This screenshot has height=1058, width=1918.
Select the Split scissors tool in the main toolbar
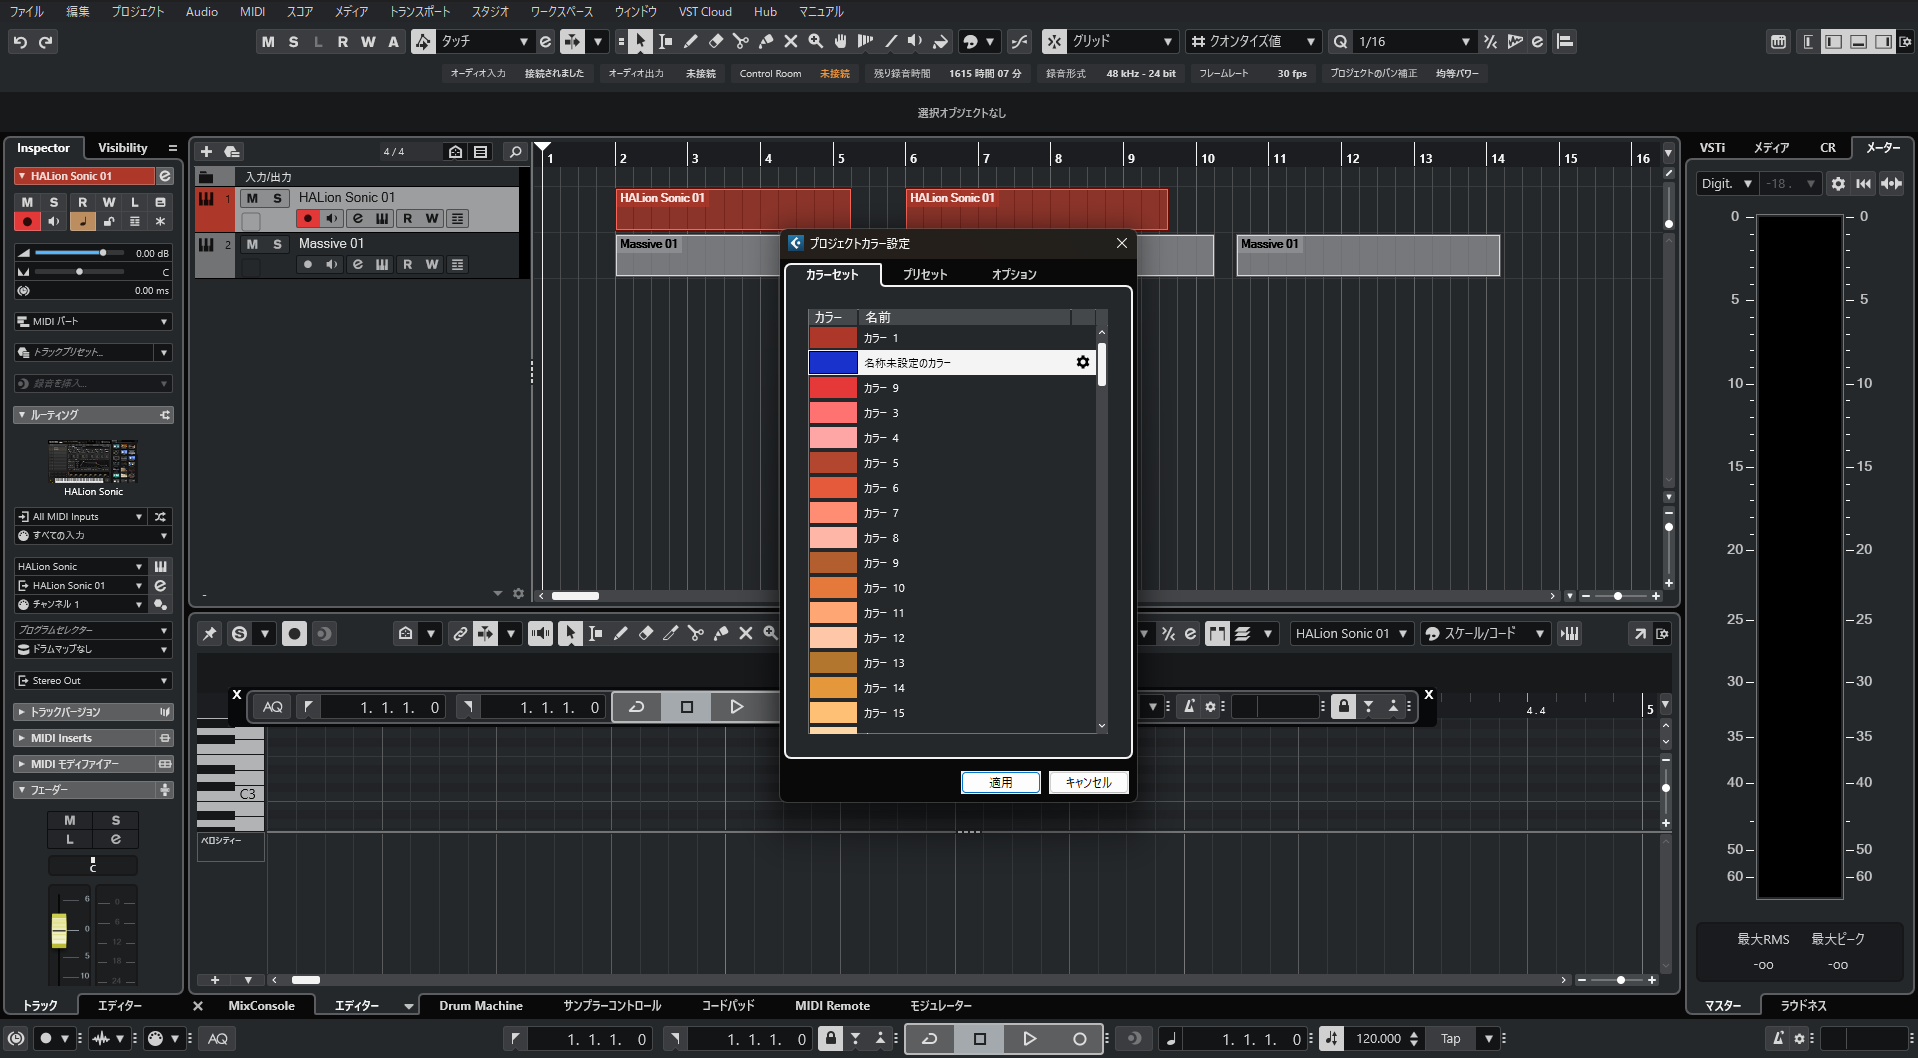741,42
